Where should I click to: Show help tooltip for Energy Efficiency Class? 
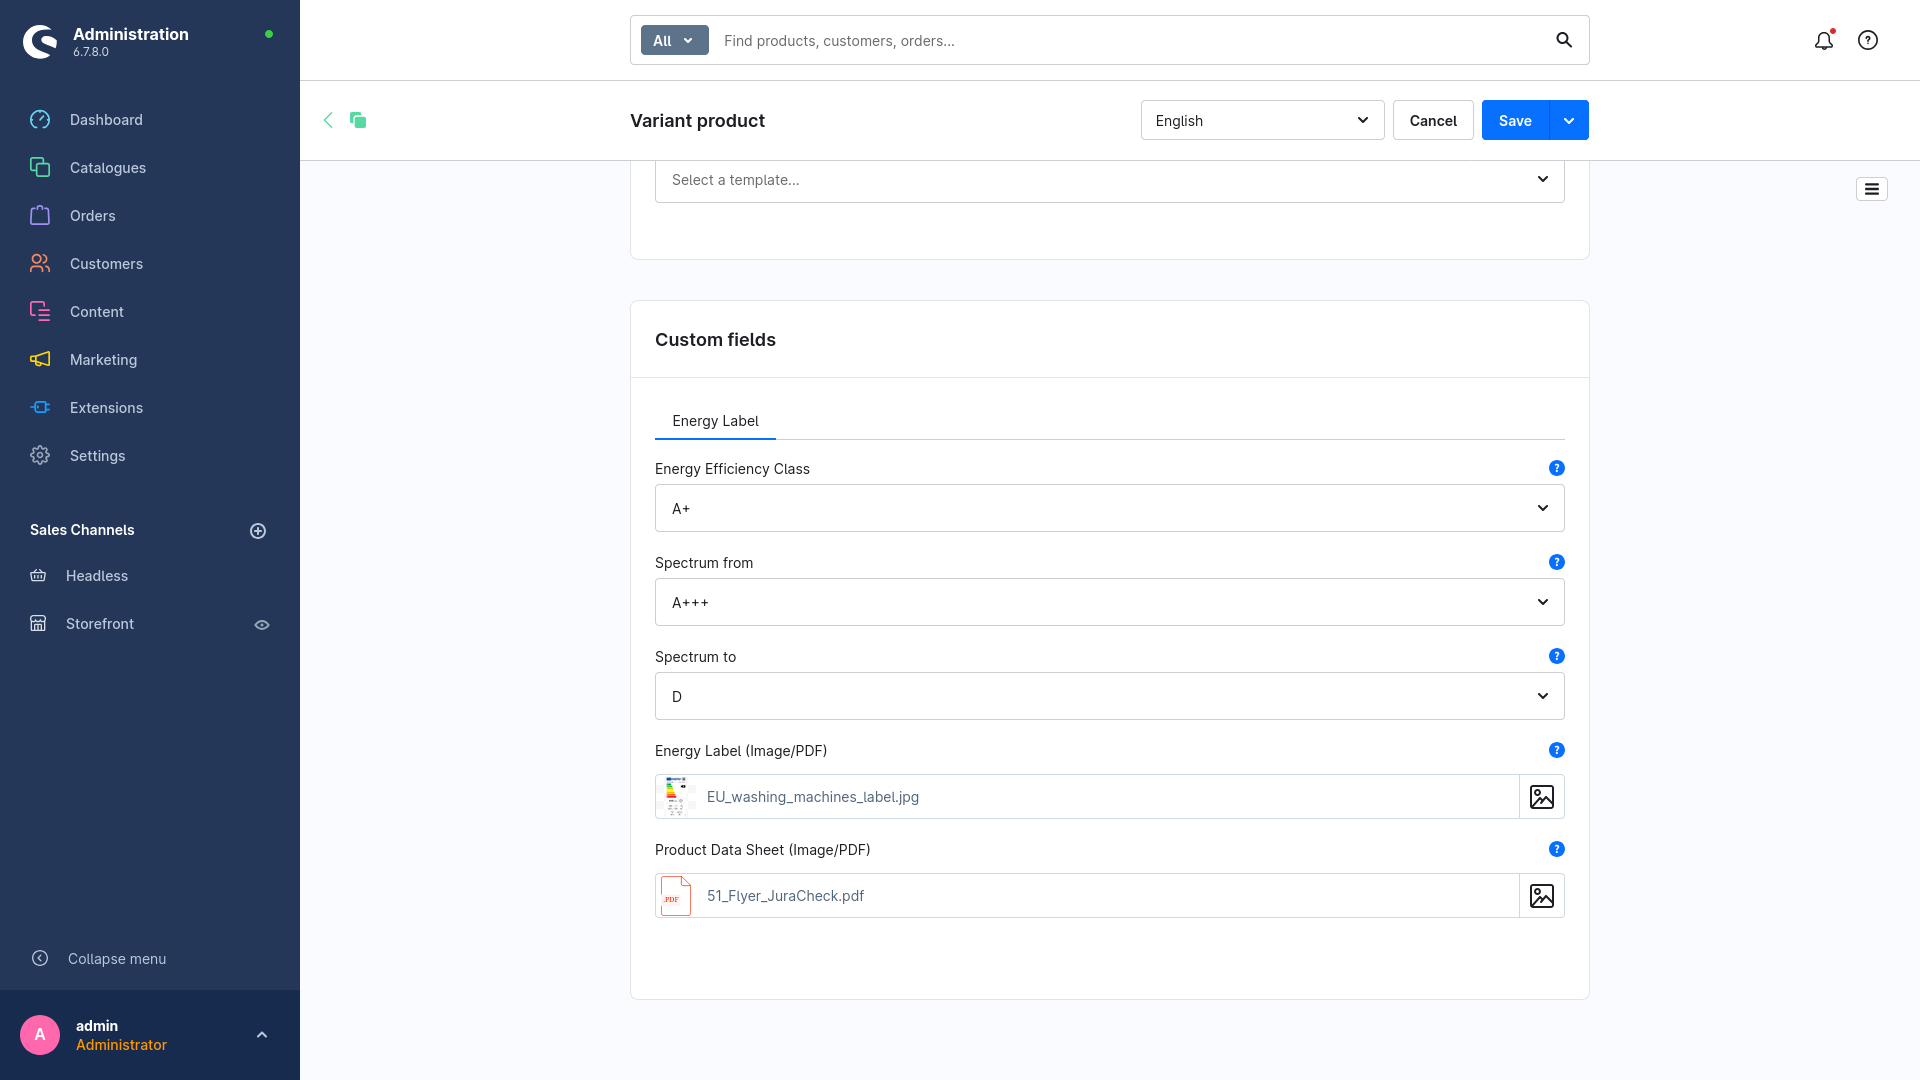(x=1556, y=468)
